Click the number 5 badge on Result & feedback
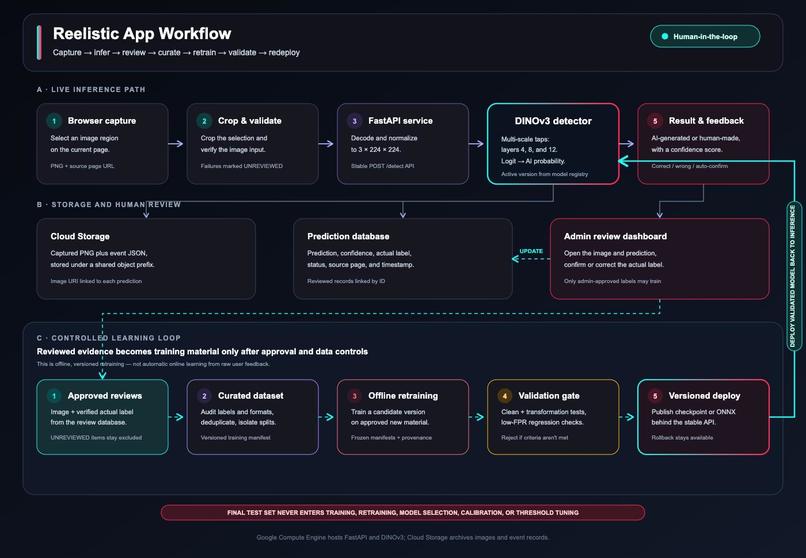806x558 pixels. 655,121
